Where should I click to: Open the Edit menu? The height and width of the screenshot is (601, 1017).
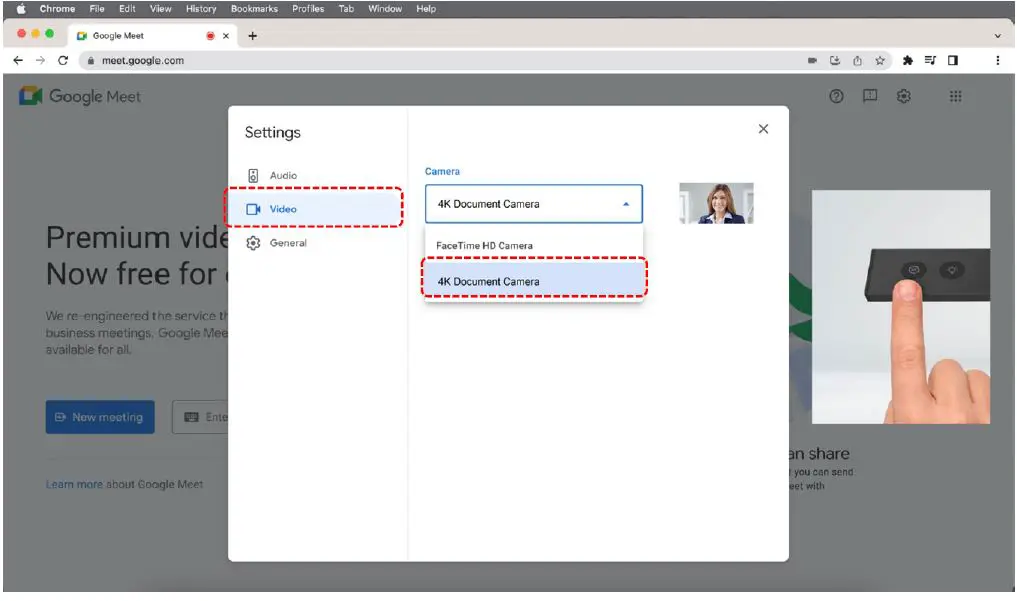point(127,9)
